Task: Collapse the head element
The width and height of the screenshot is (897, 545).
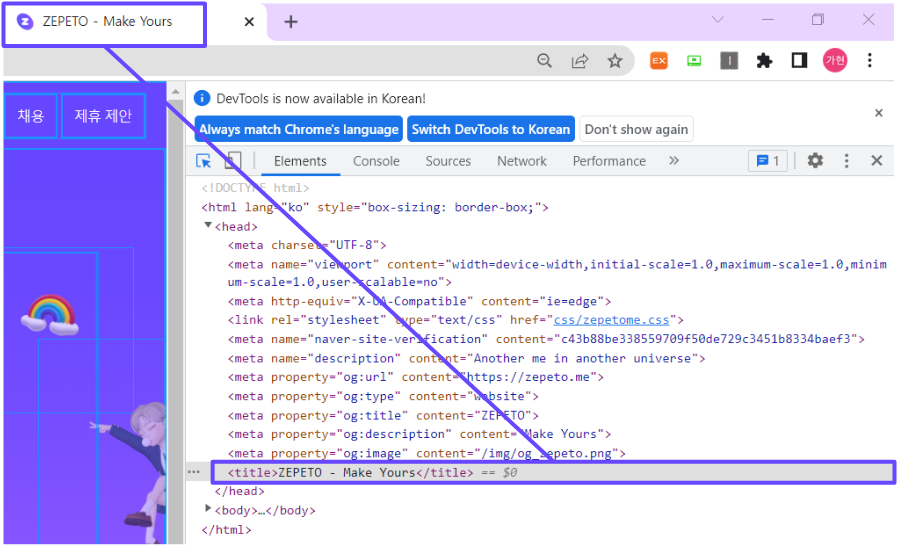Action: (208, 225)
